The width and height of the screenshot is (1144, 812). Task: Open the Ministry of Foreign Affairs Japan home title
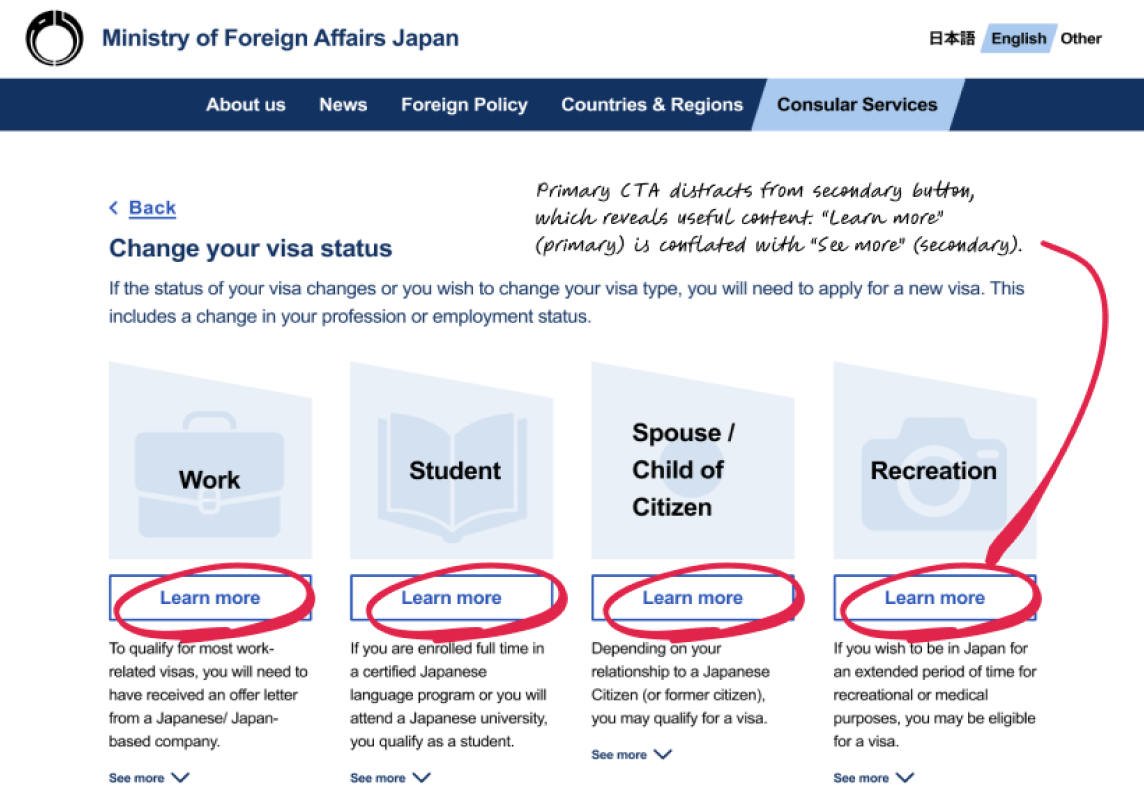(280, 38)
